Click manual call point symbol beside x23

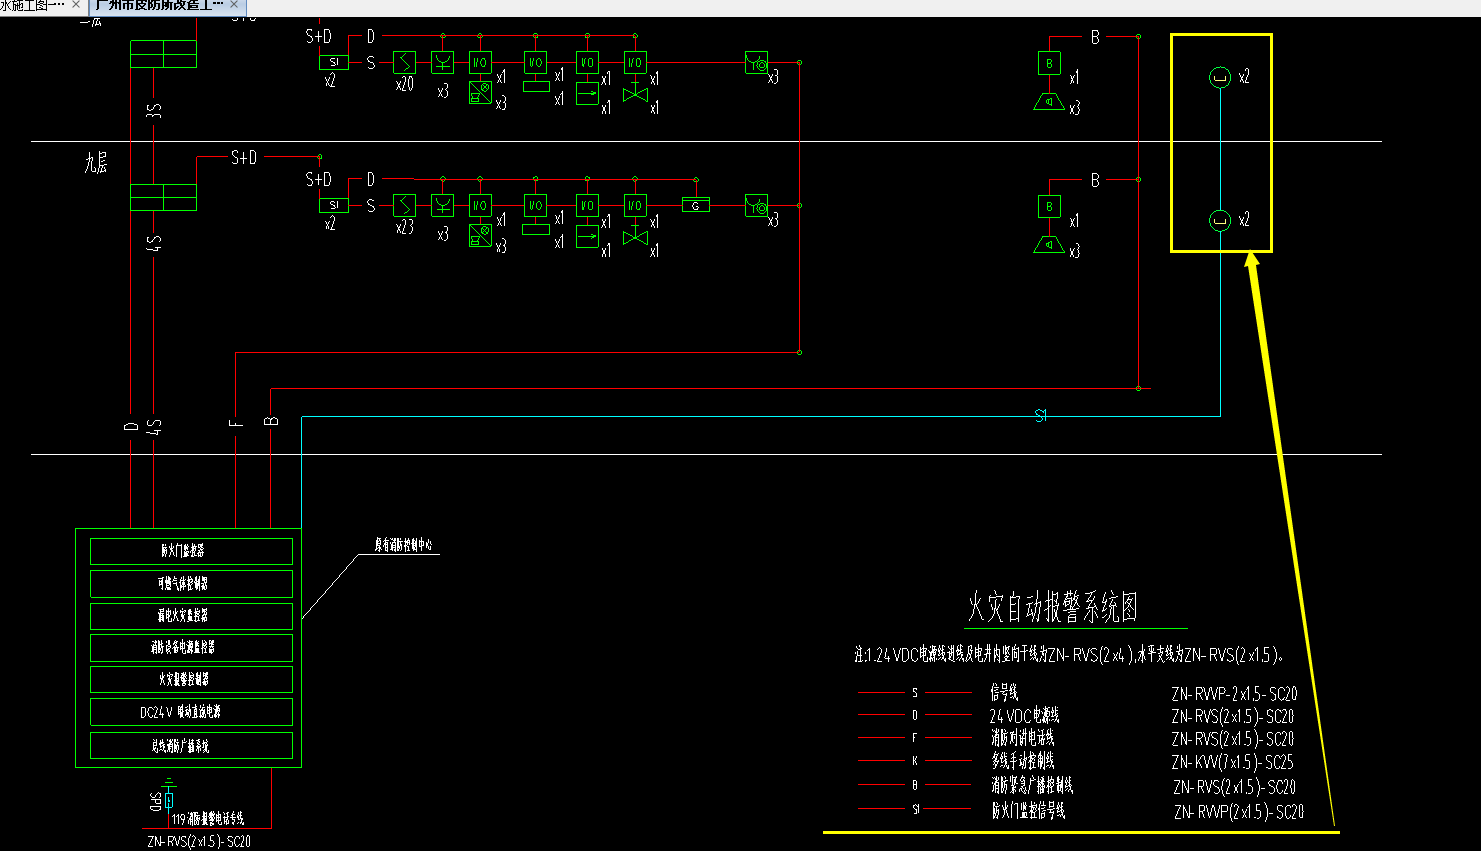point(443,206)
